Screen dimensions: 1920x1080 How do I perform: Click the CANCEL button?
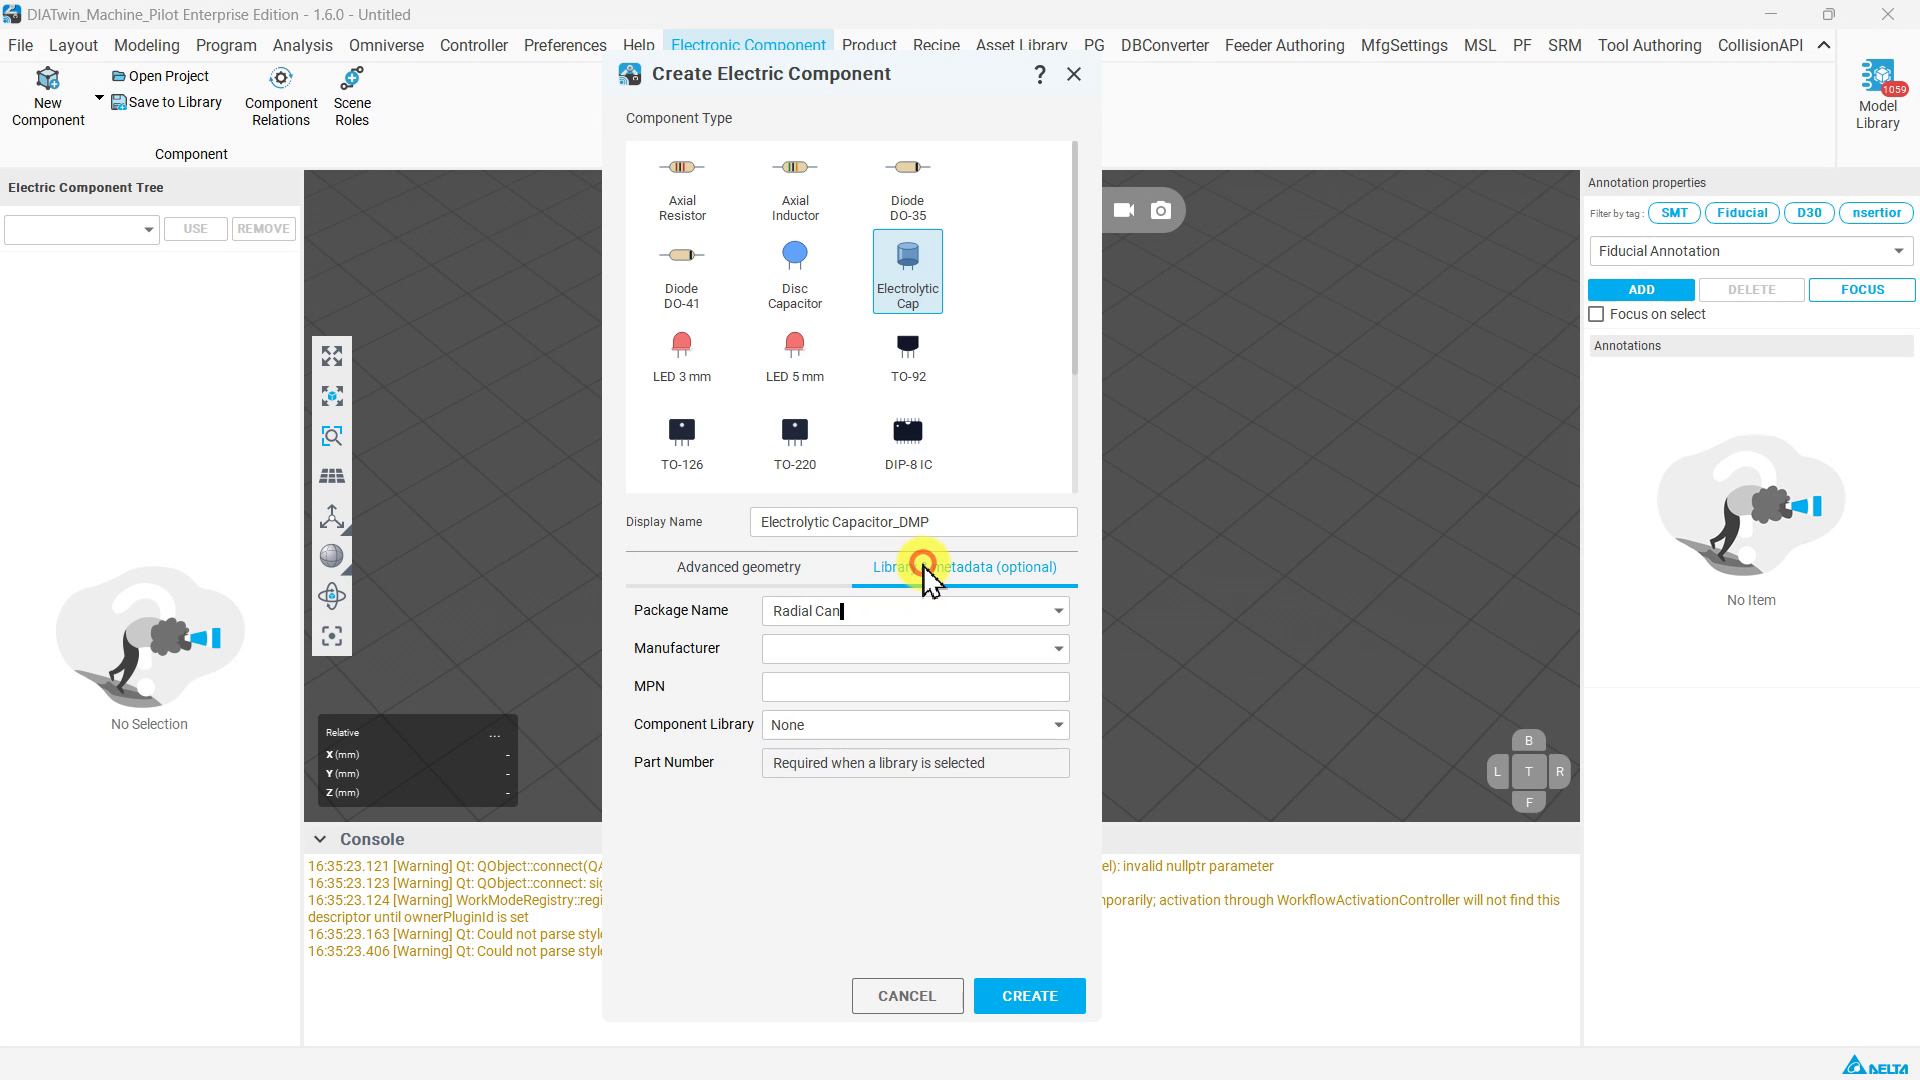click(x=907, y=996)
